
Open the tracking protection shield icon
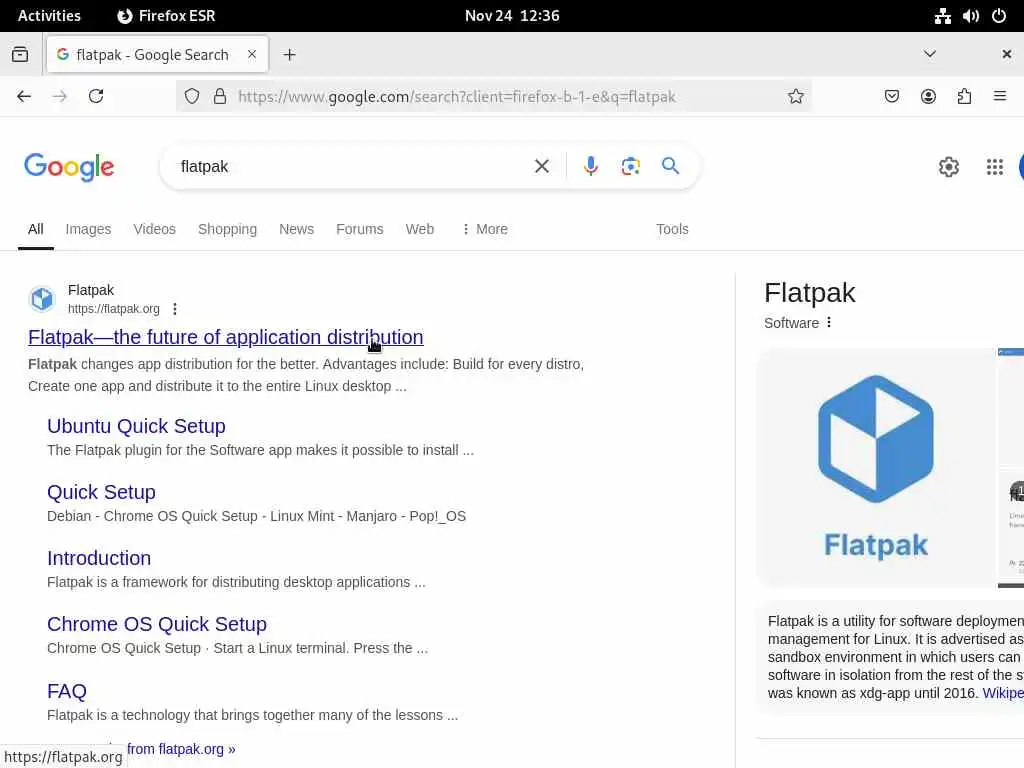tap(191, 97)
